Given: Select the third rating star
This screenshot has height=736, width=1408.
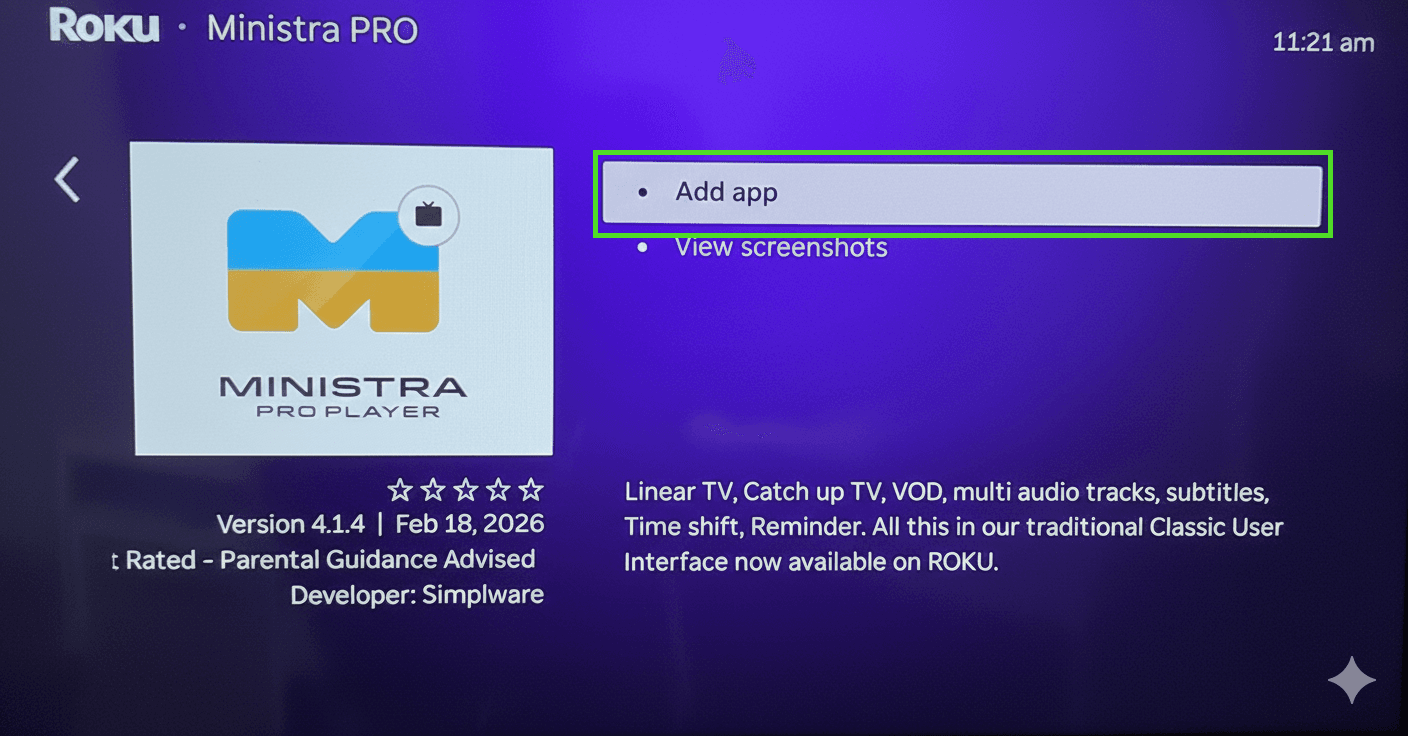Looking at the screenshot, I should (466, 490).
